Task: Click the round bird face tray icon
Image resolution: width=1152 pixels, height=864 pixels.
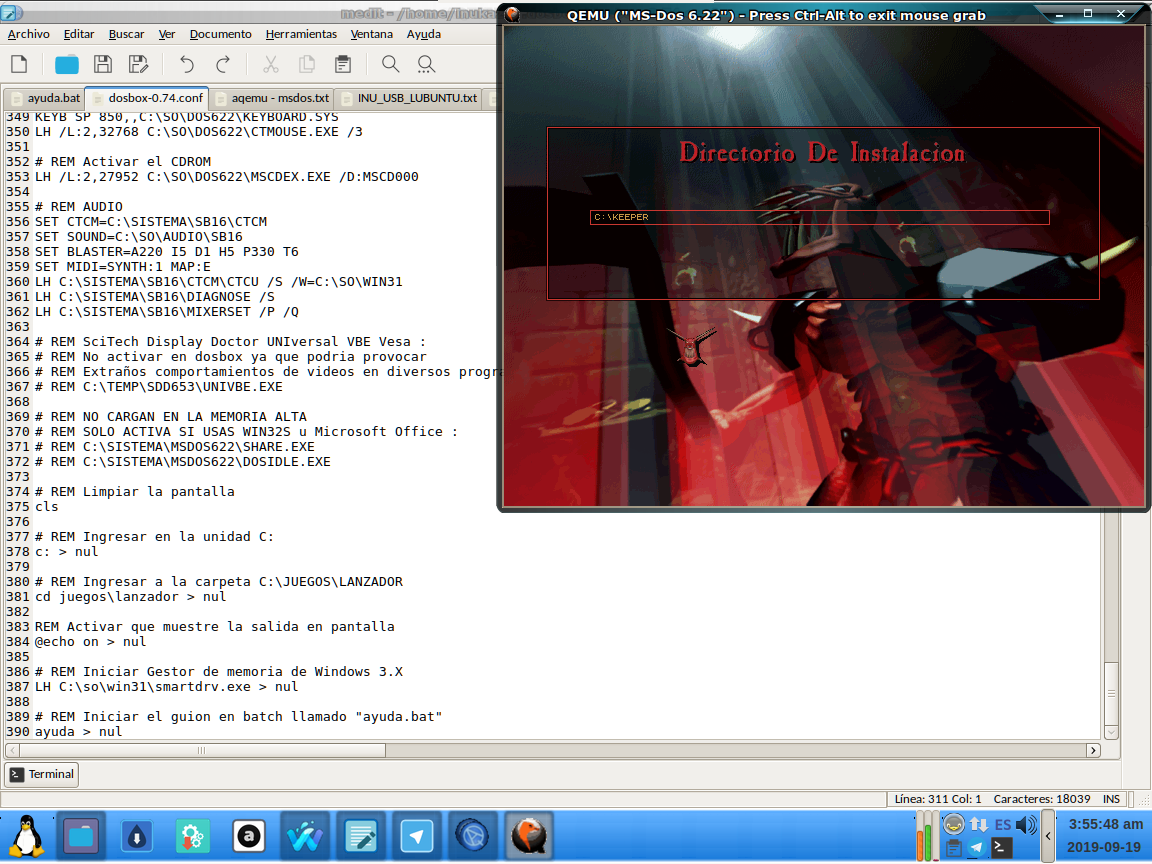Action: 954,824
